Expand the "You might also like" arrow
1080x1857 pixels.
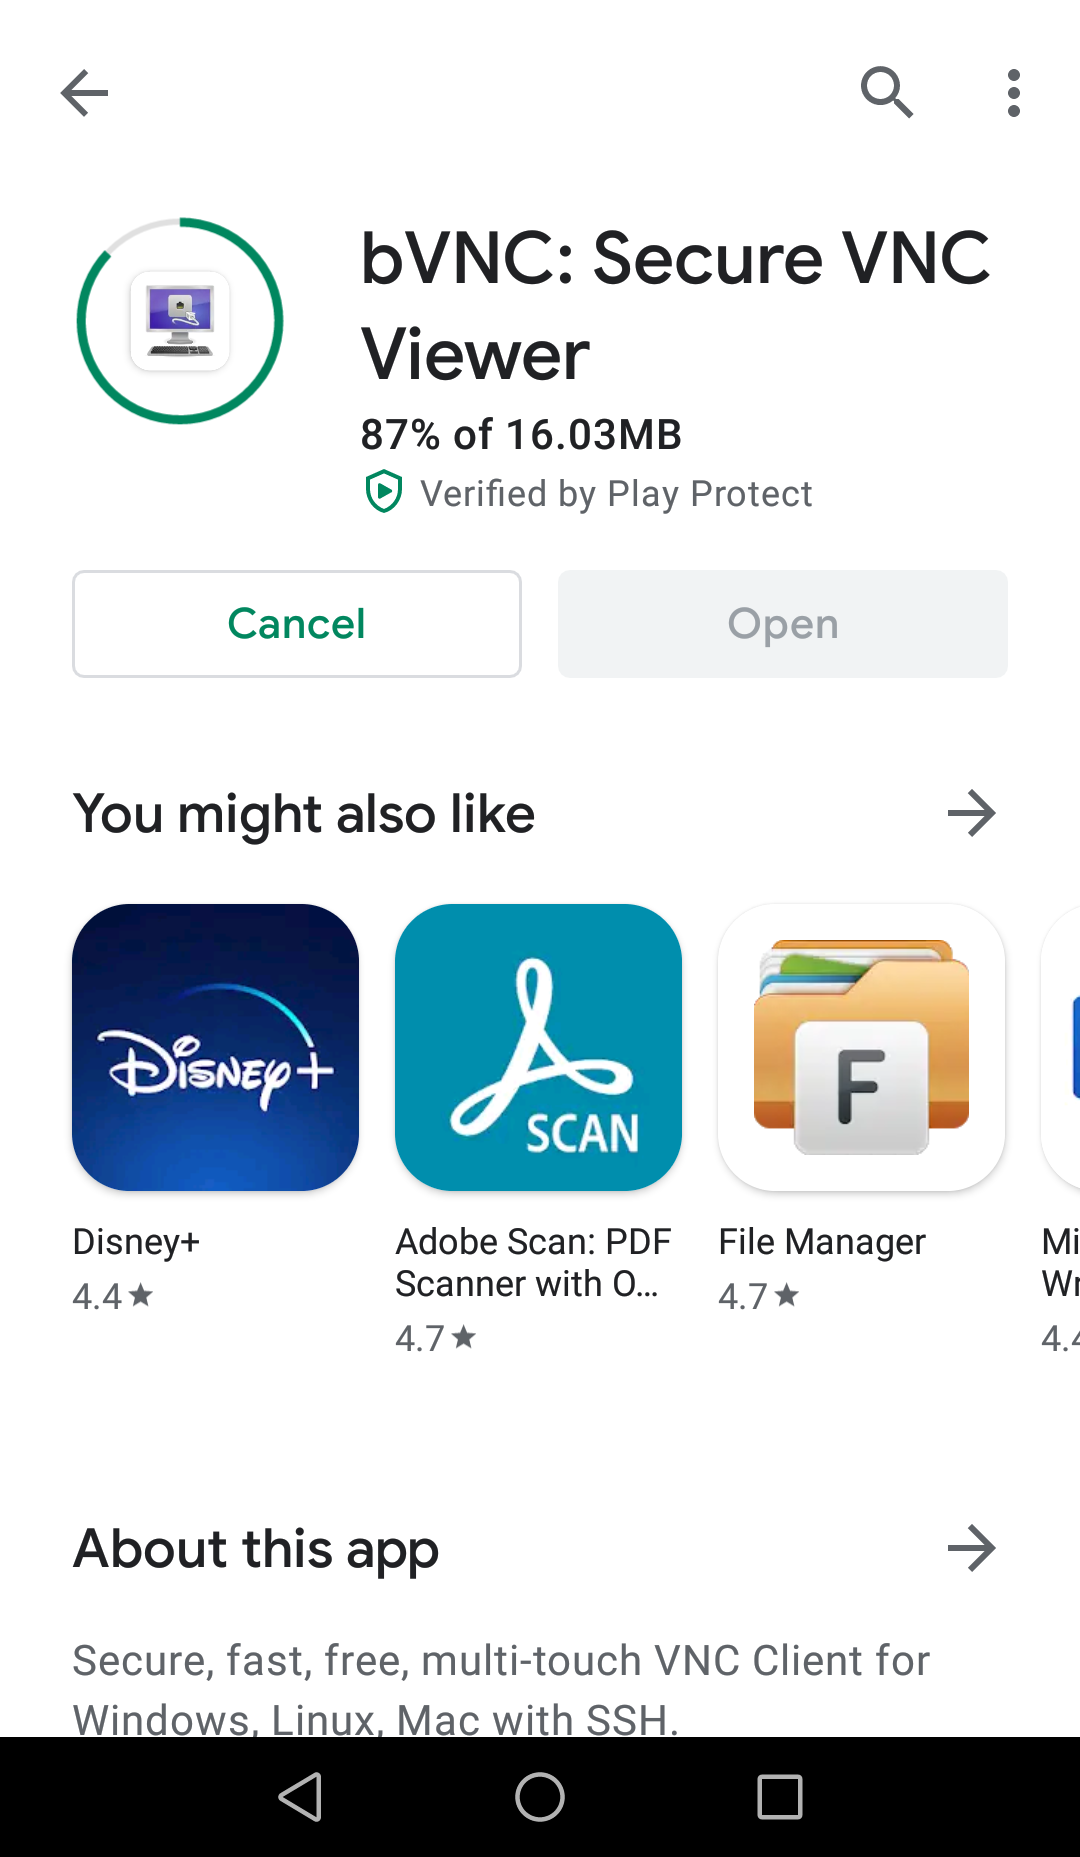coord(971,813)
